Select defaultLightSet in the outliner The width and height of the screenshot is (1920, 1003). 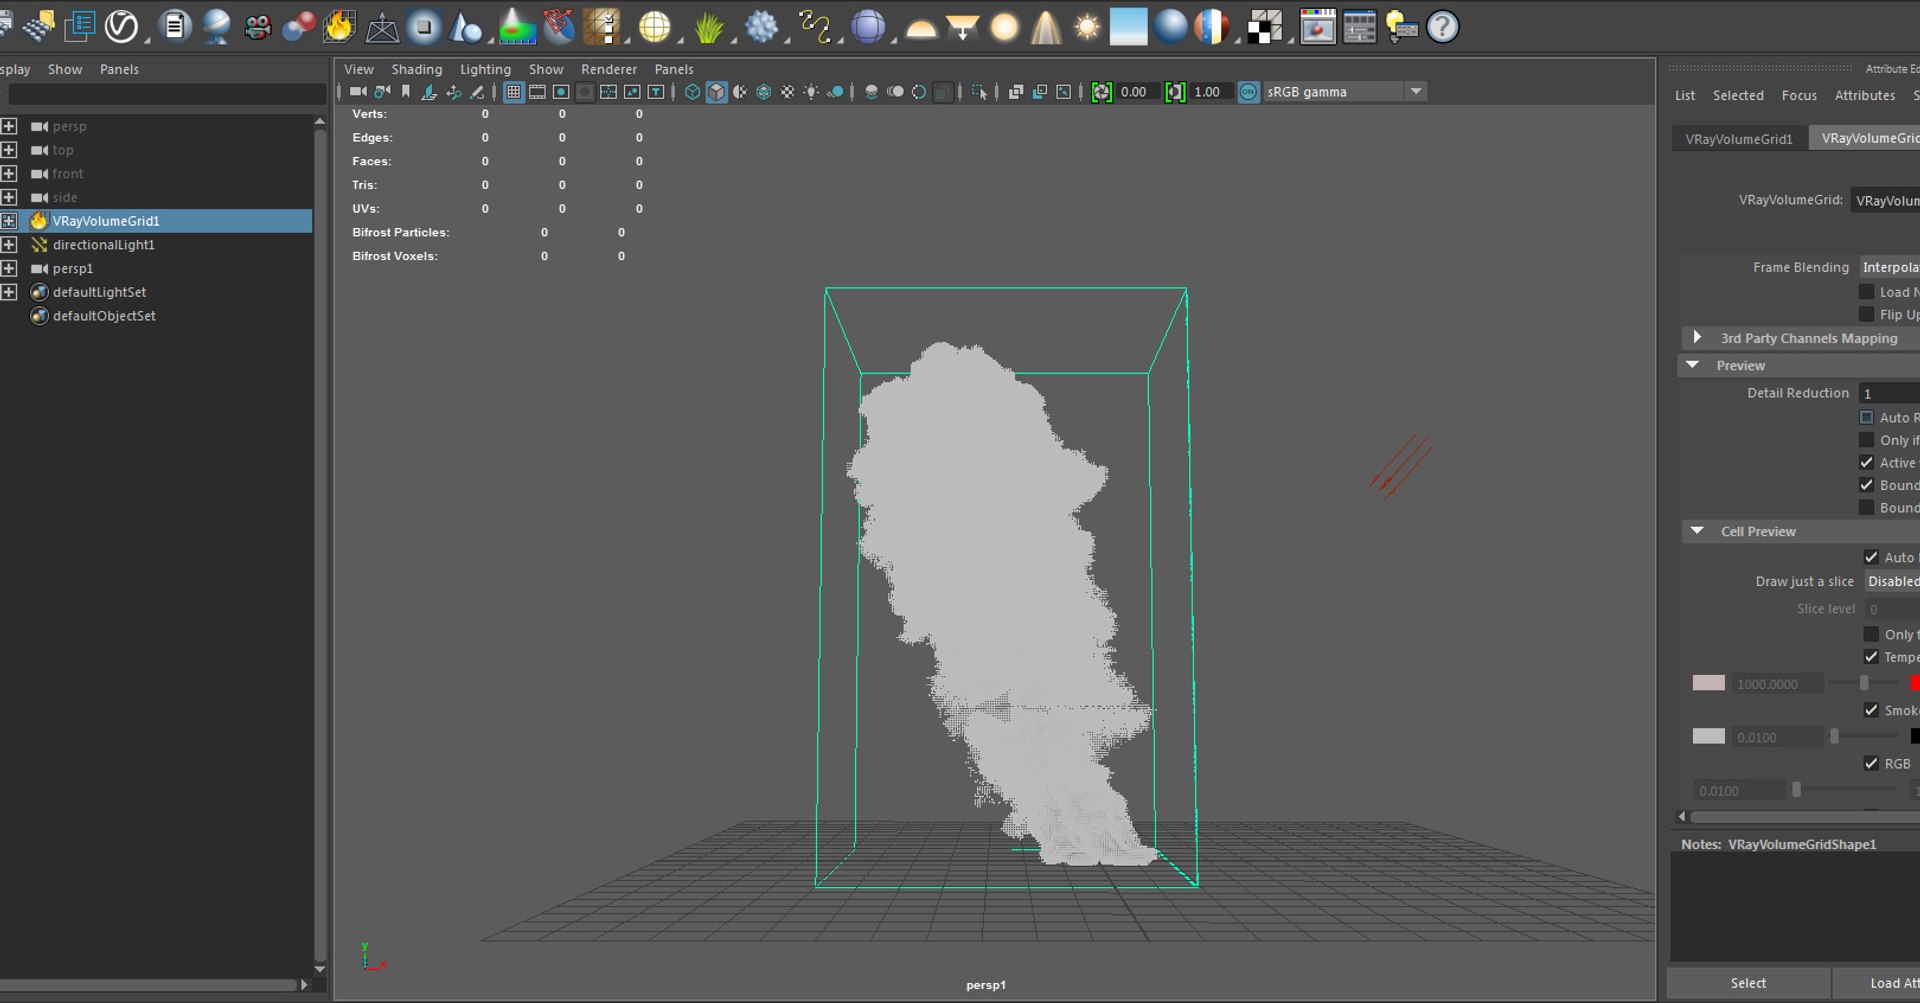coord(99,292)
